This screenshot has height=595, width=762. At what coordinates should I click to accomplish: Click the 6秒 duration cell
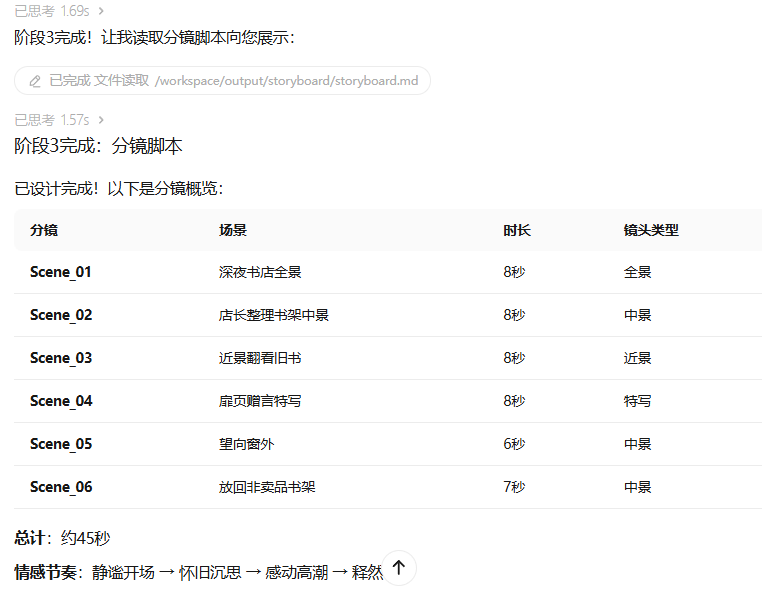tap(514, 444)
